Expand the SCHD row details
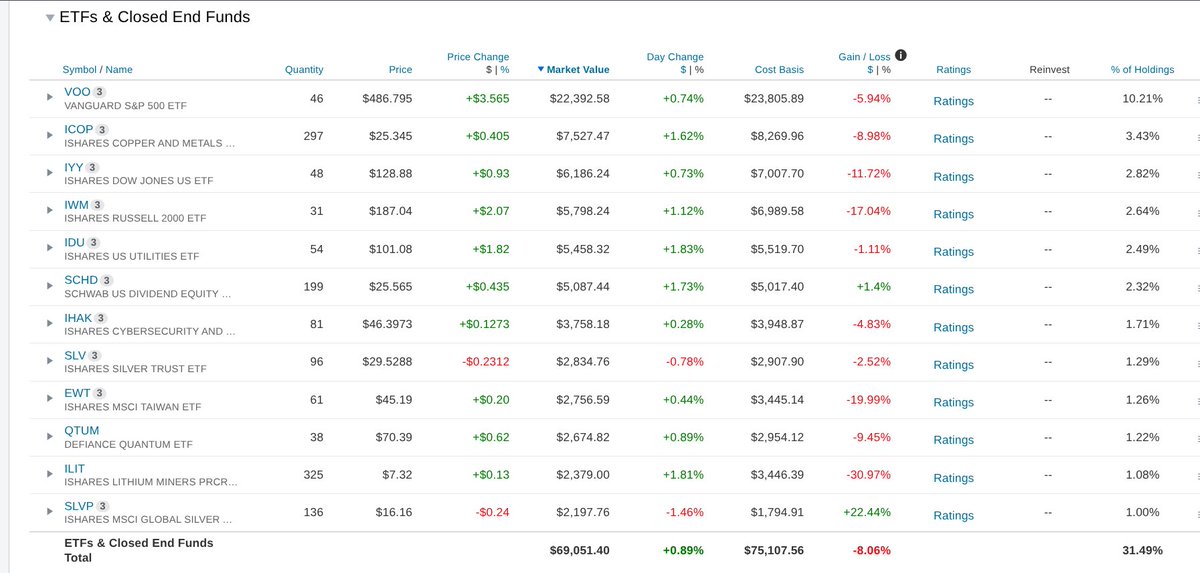This screenshot has width=1200, height=573. click(49, 285)
